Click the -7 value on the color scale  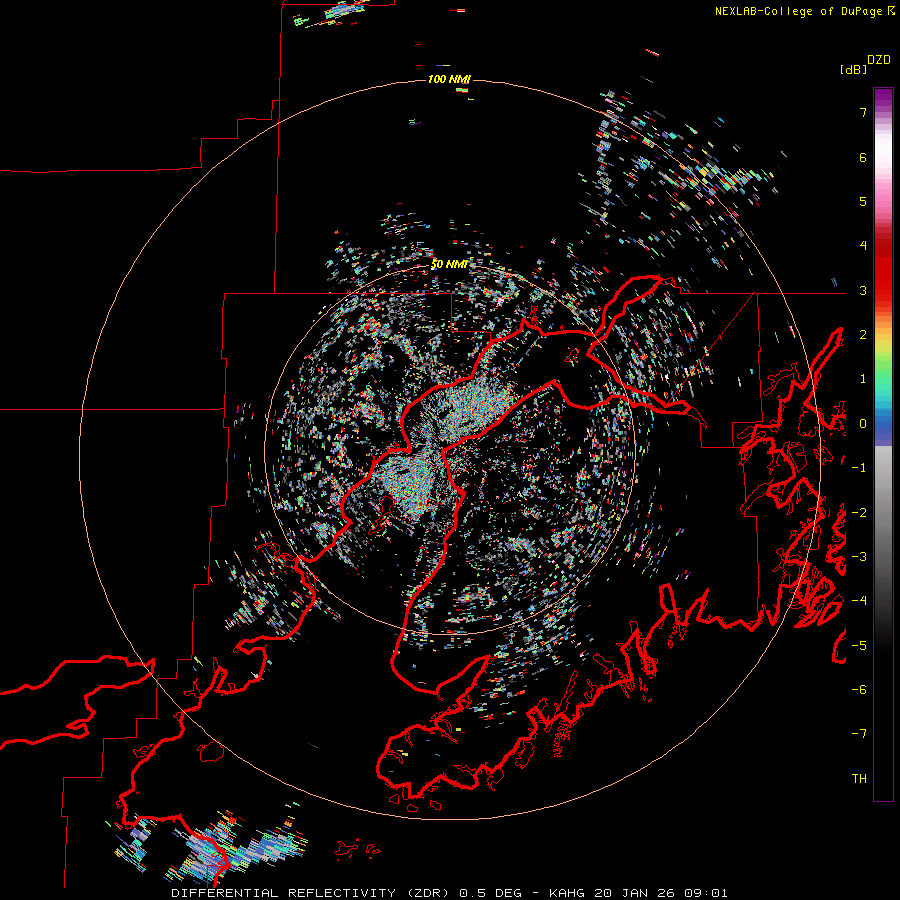[x=859, y=734]
